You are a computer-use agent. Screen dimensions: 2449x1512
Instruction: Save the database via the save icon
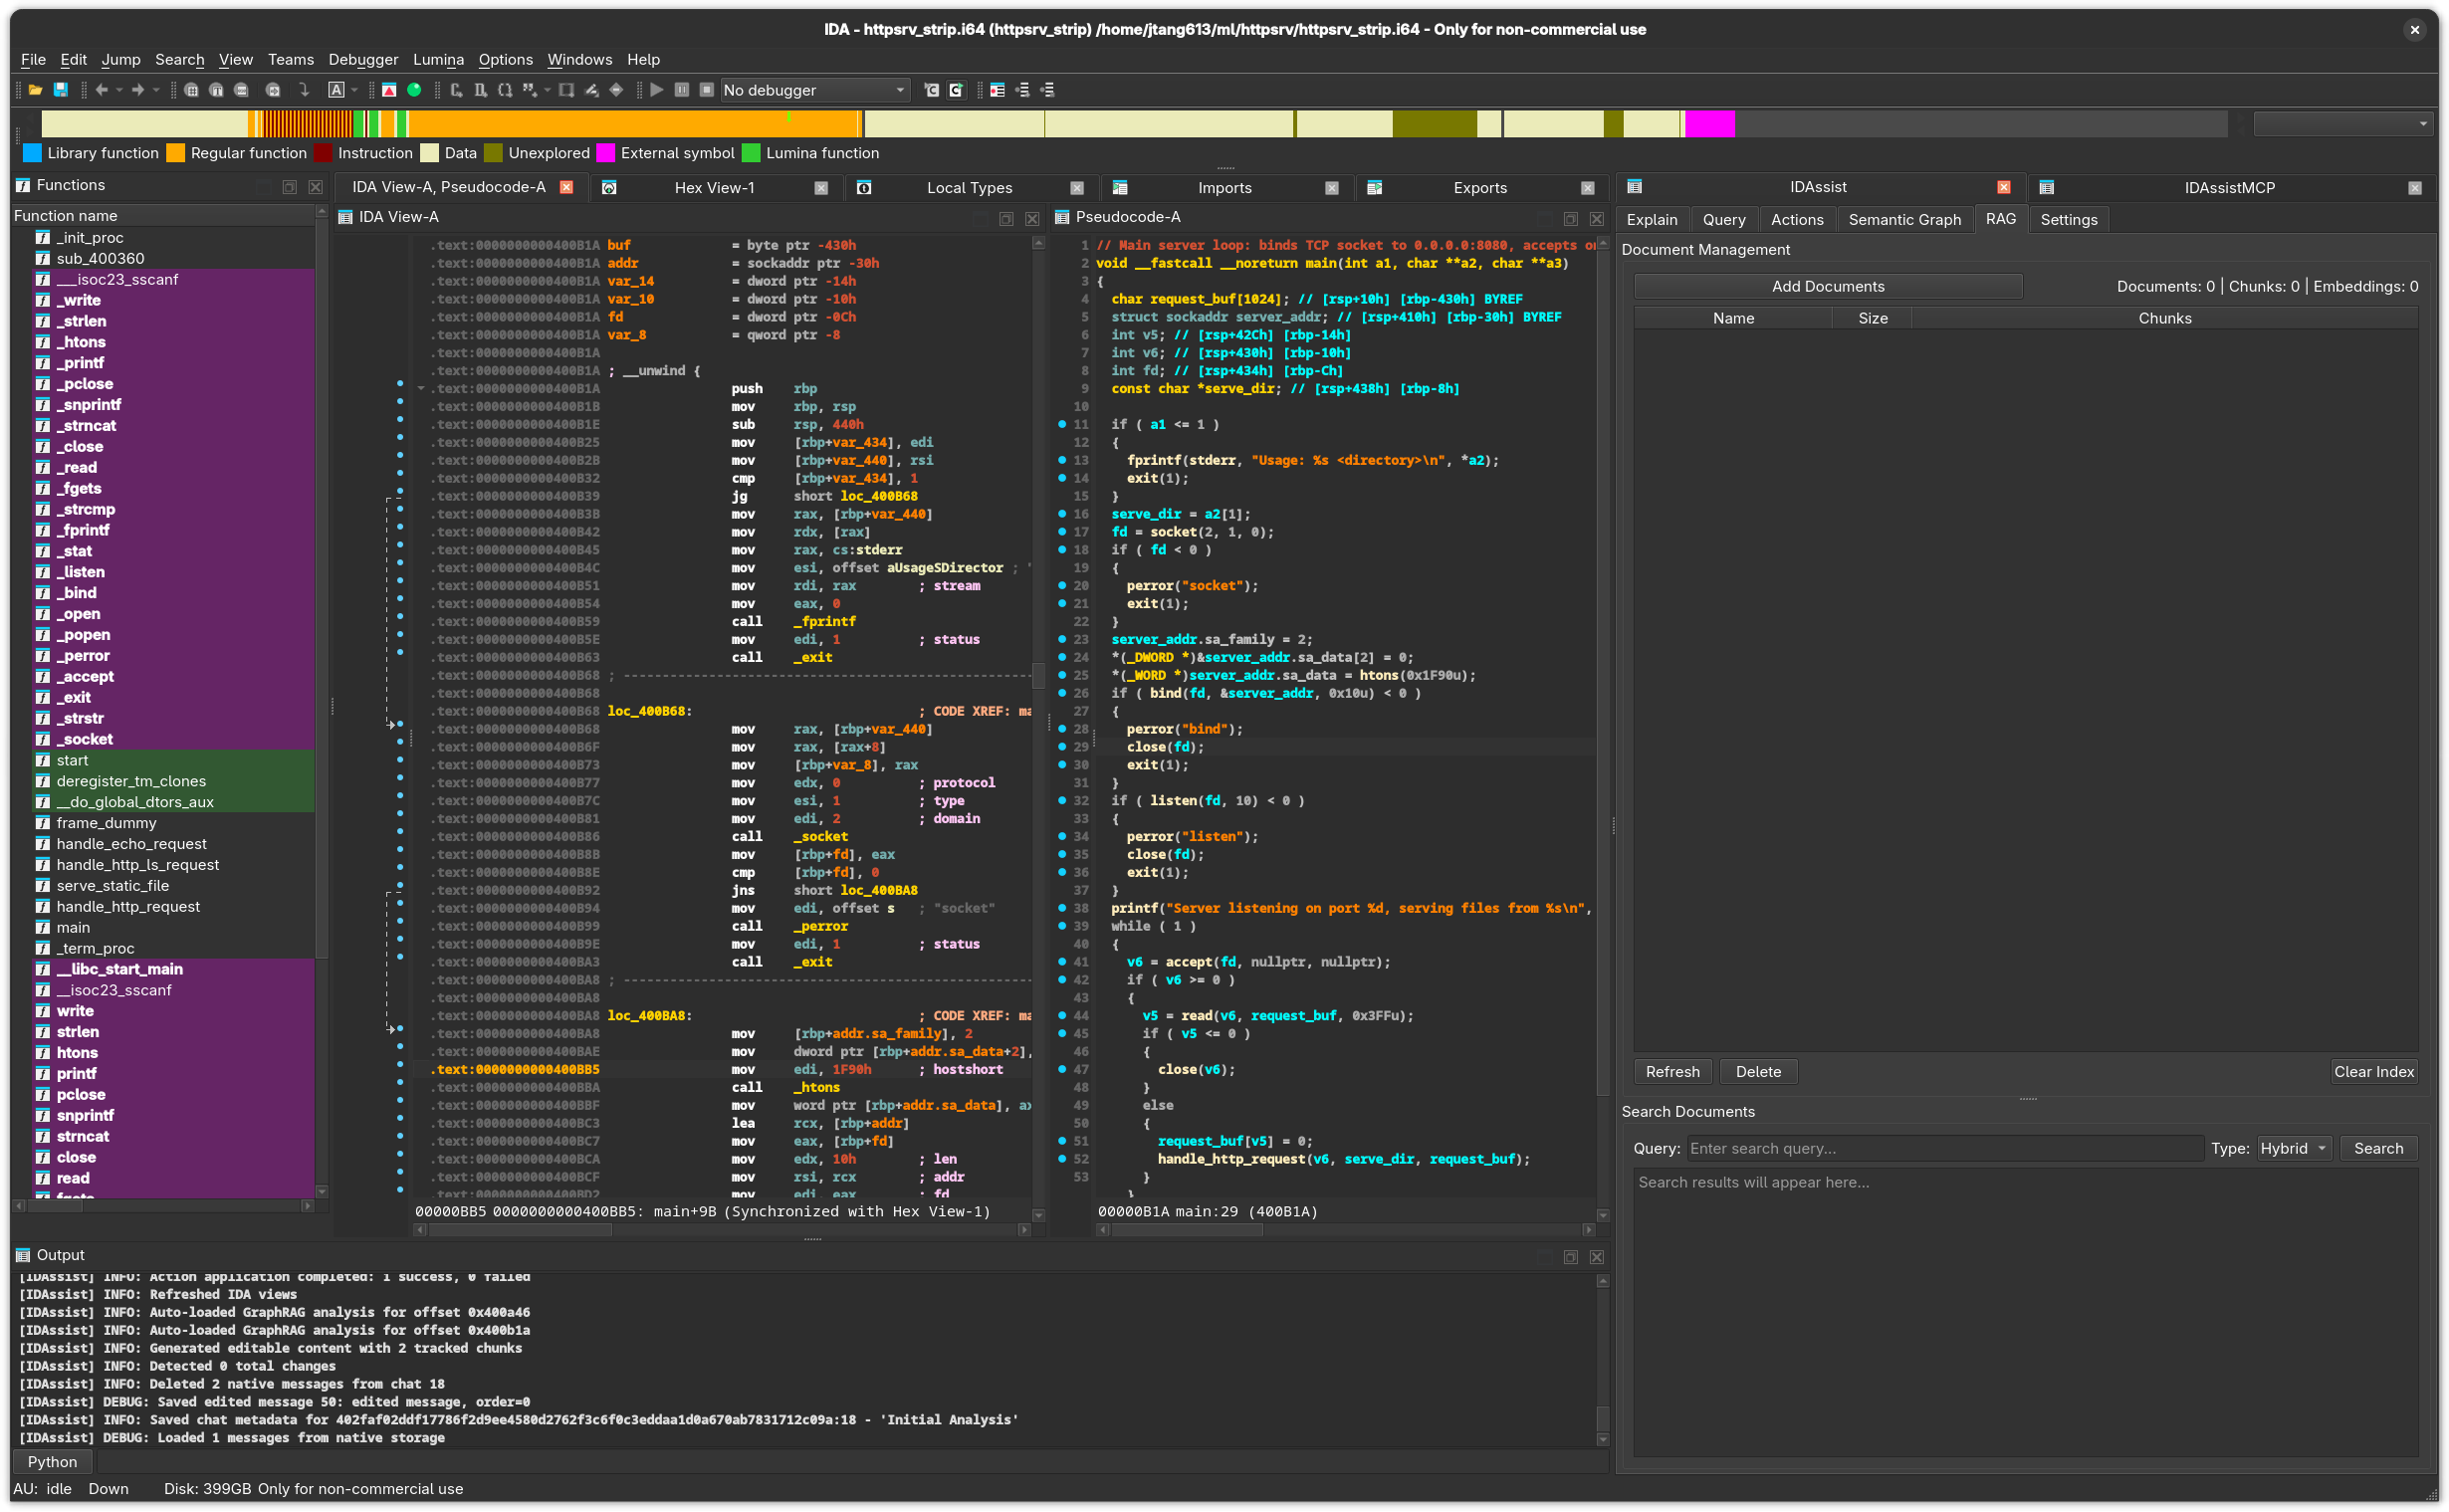[x=61, y=90]
